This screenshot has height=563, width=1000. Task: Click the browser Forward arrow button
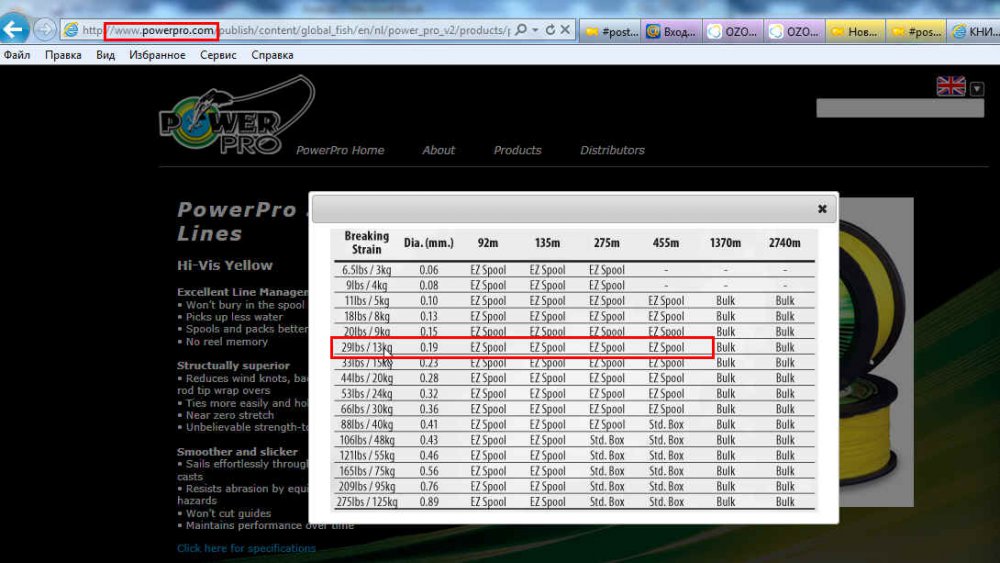pos(44,29)
